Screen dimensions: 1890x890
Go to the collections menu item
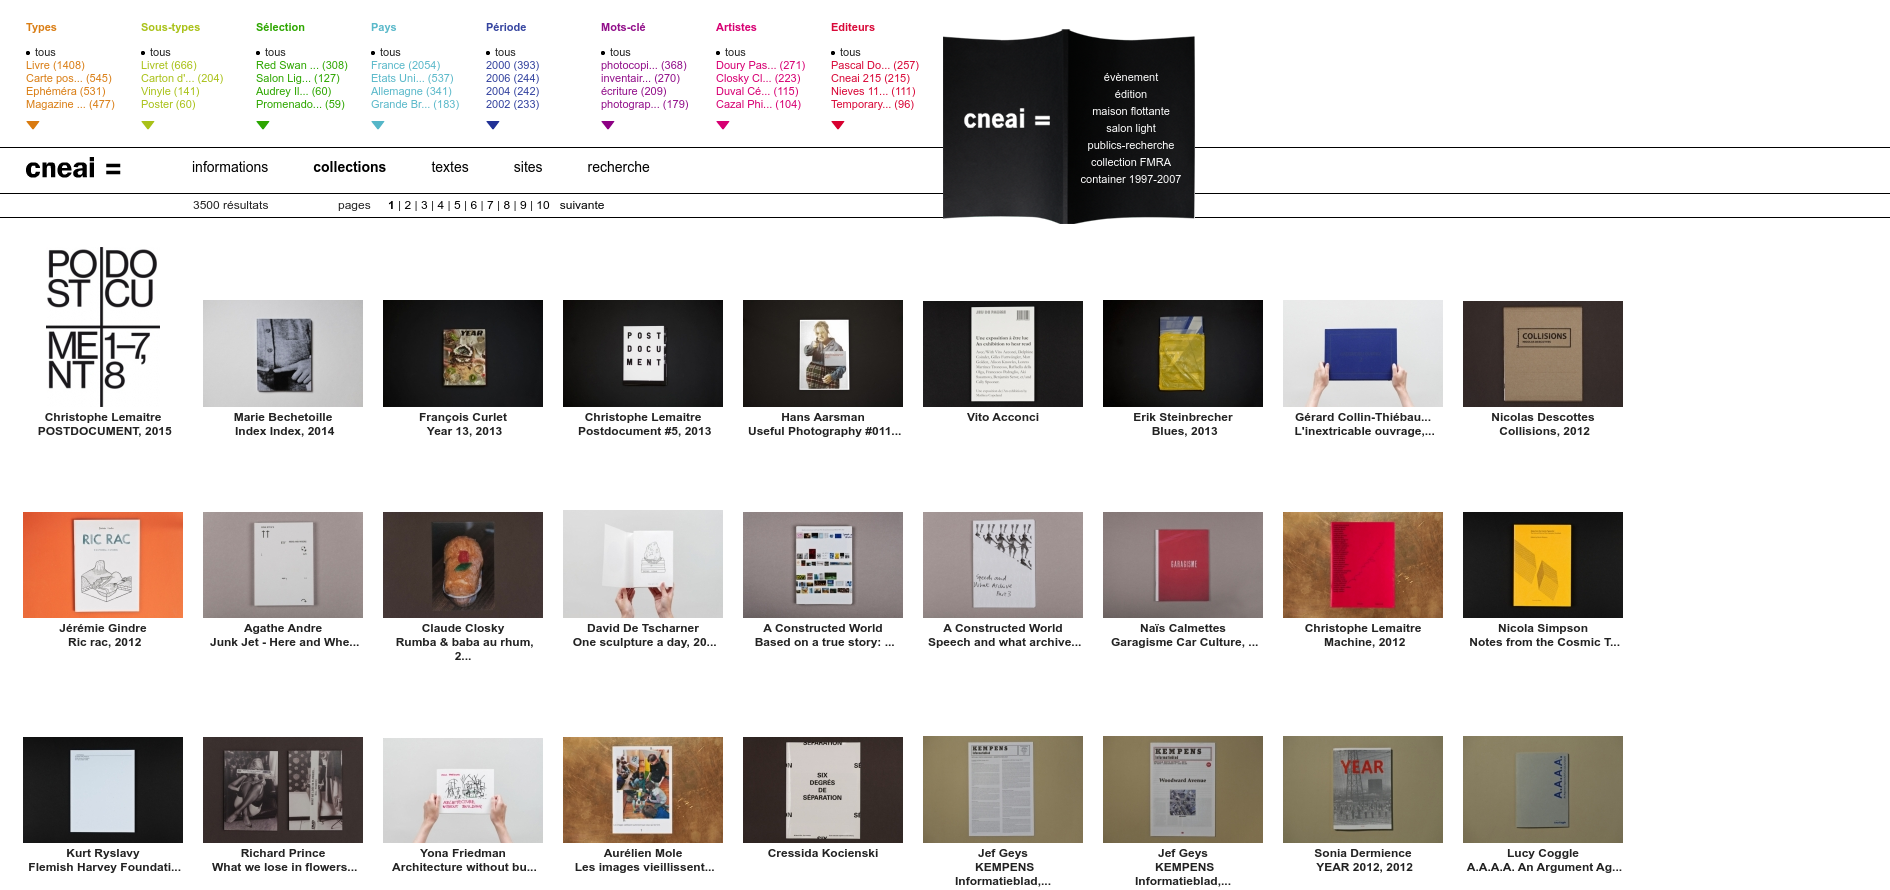tap(349, 167)
